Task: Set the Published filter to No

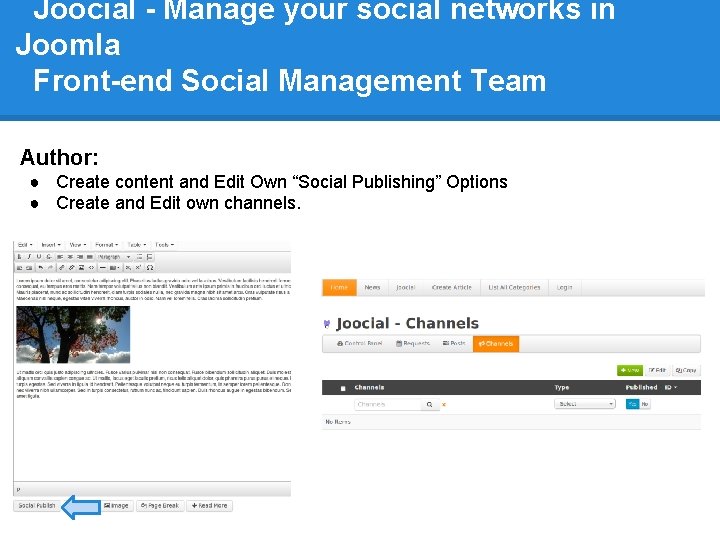Action: 645,404
